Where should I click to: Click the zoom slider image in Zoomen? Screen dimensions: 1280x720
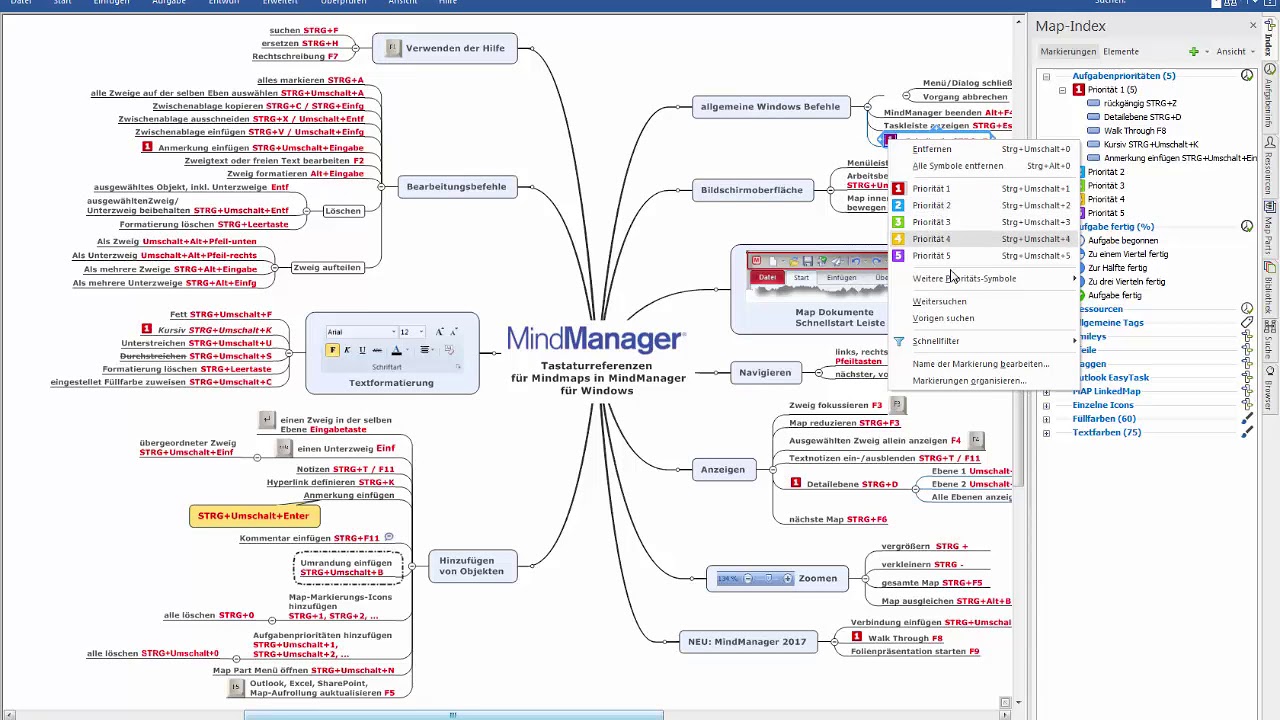[x=755, y=579]
